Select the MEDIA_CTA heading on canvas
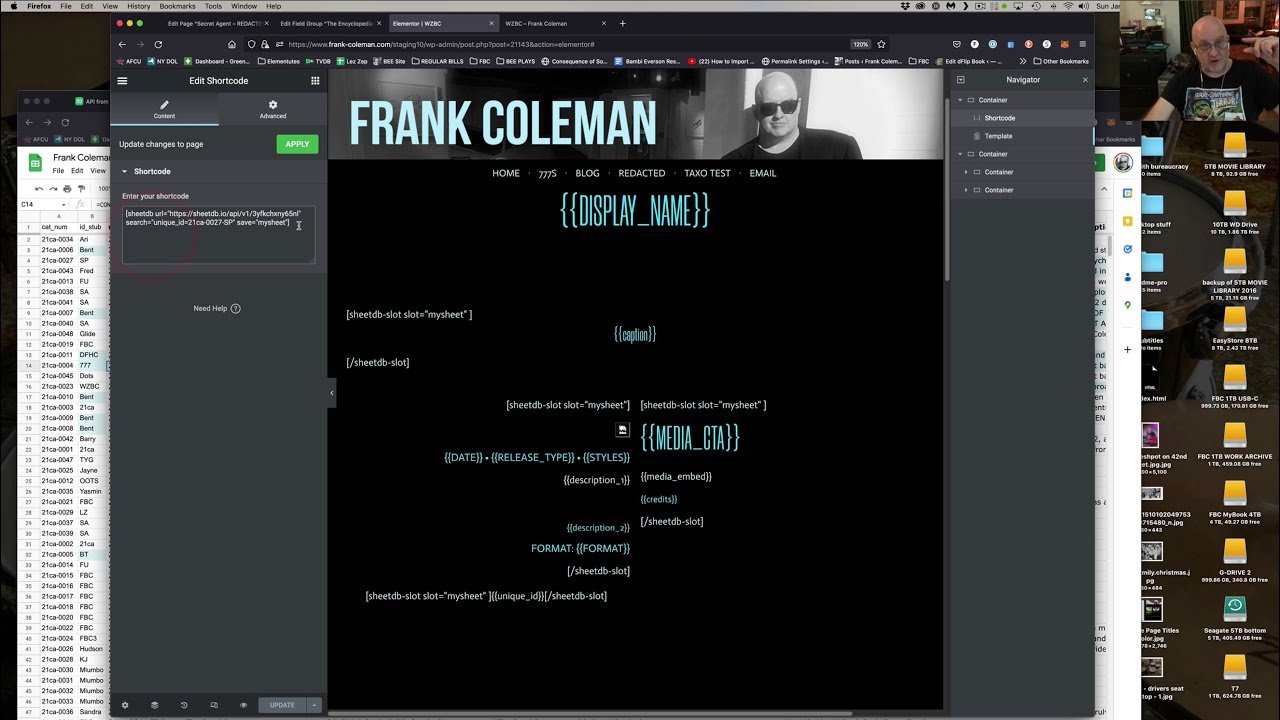 pos(690,437)
